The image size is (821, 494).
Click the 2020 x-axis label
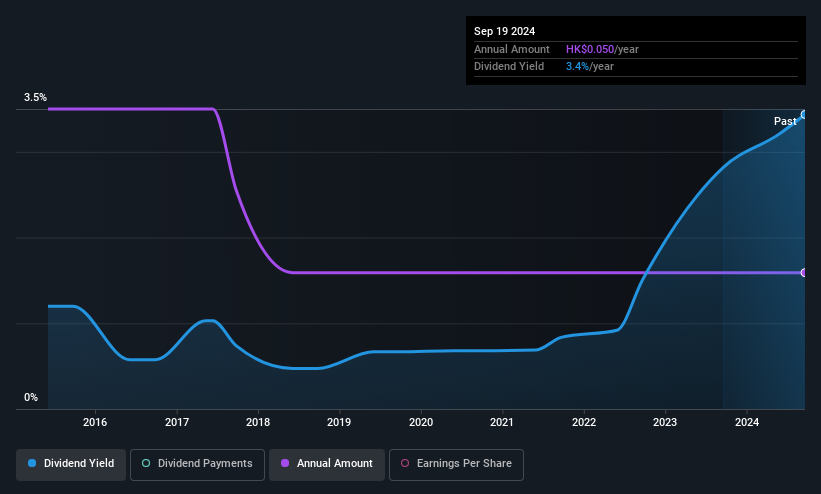click(421, 422)
